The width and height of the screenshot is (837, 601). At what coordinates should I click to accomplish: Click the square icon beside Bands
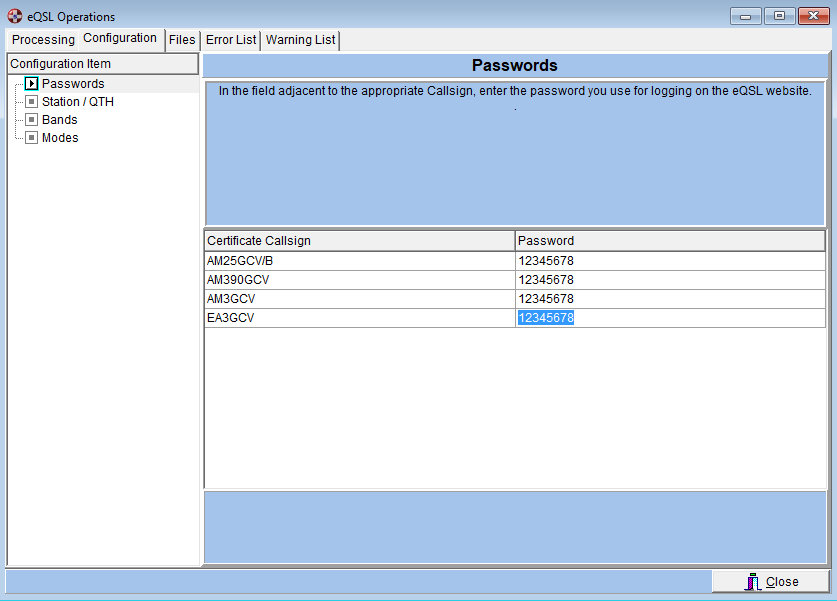[32, 120]
